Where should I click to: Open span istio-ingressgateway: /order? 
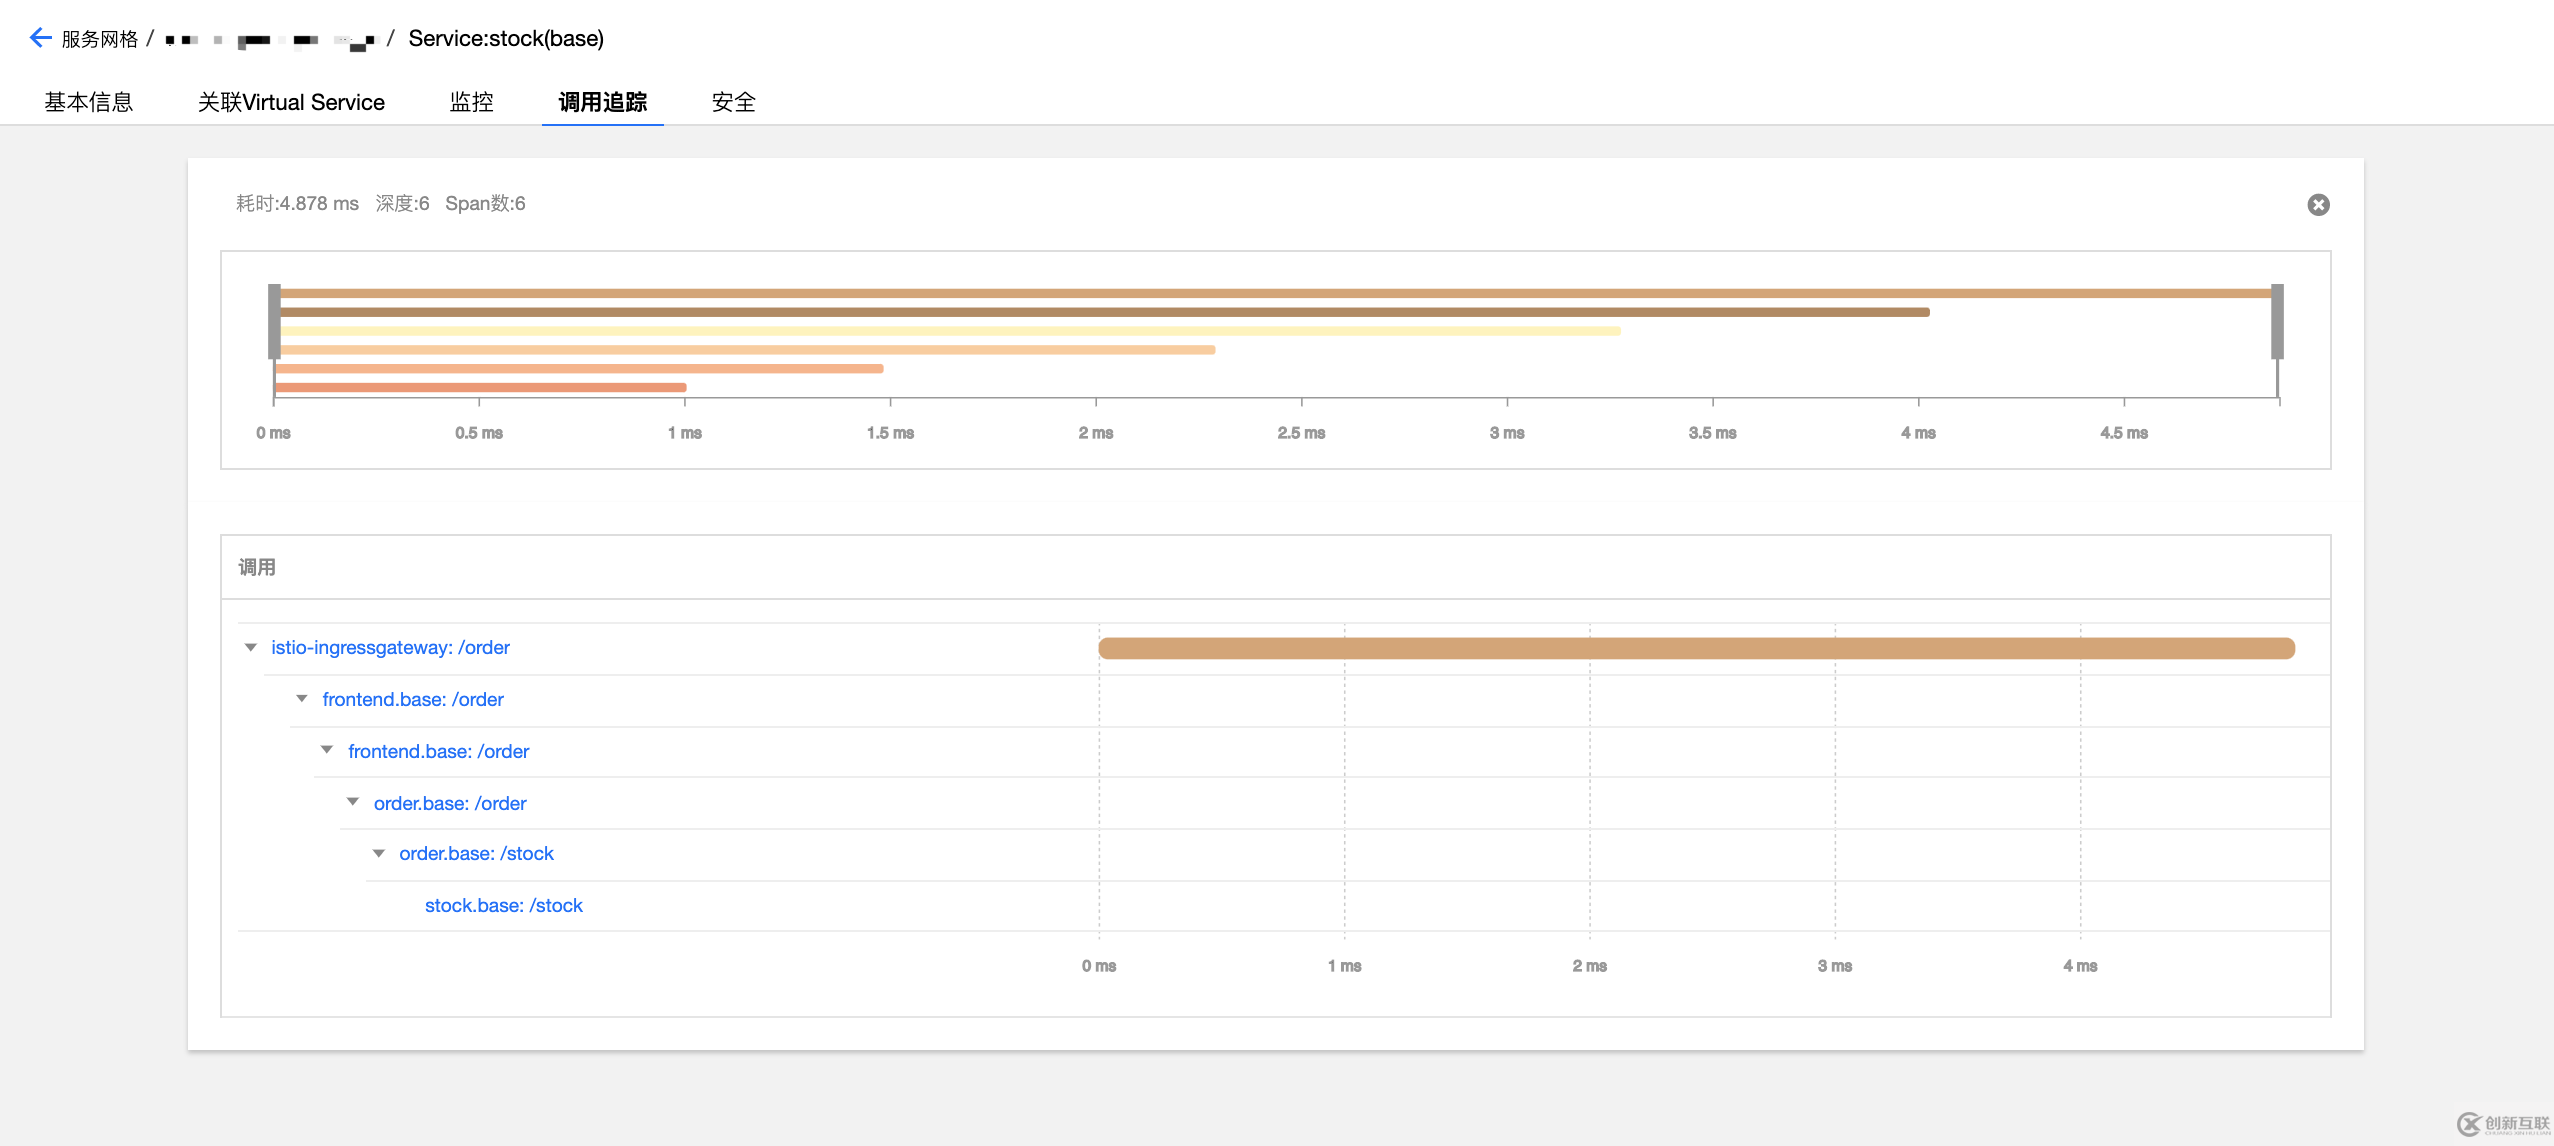[390, 648]
